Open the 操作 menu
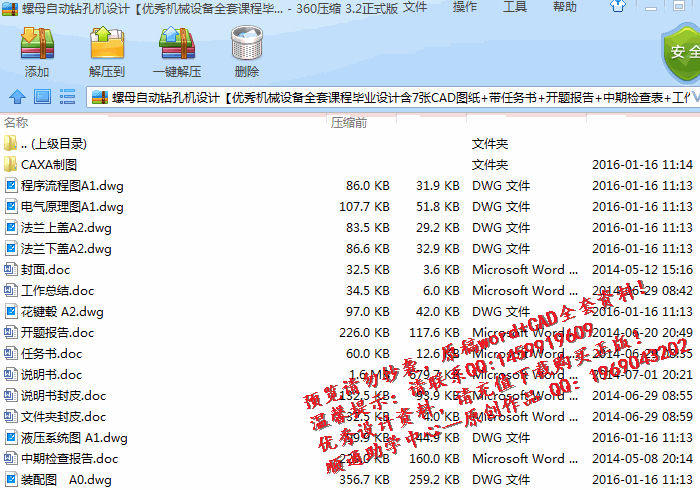This screenshot has width=700, height=490. point(465,7)
